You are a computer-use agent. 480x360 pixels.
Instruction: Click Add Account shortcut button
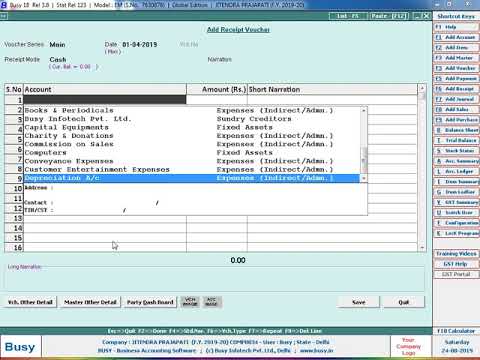(x=456, y=37)
